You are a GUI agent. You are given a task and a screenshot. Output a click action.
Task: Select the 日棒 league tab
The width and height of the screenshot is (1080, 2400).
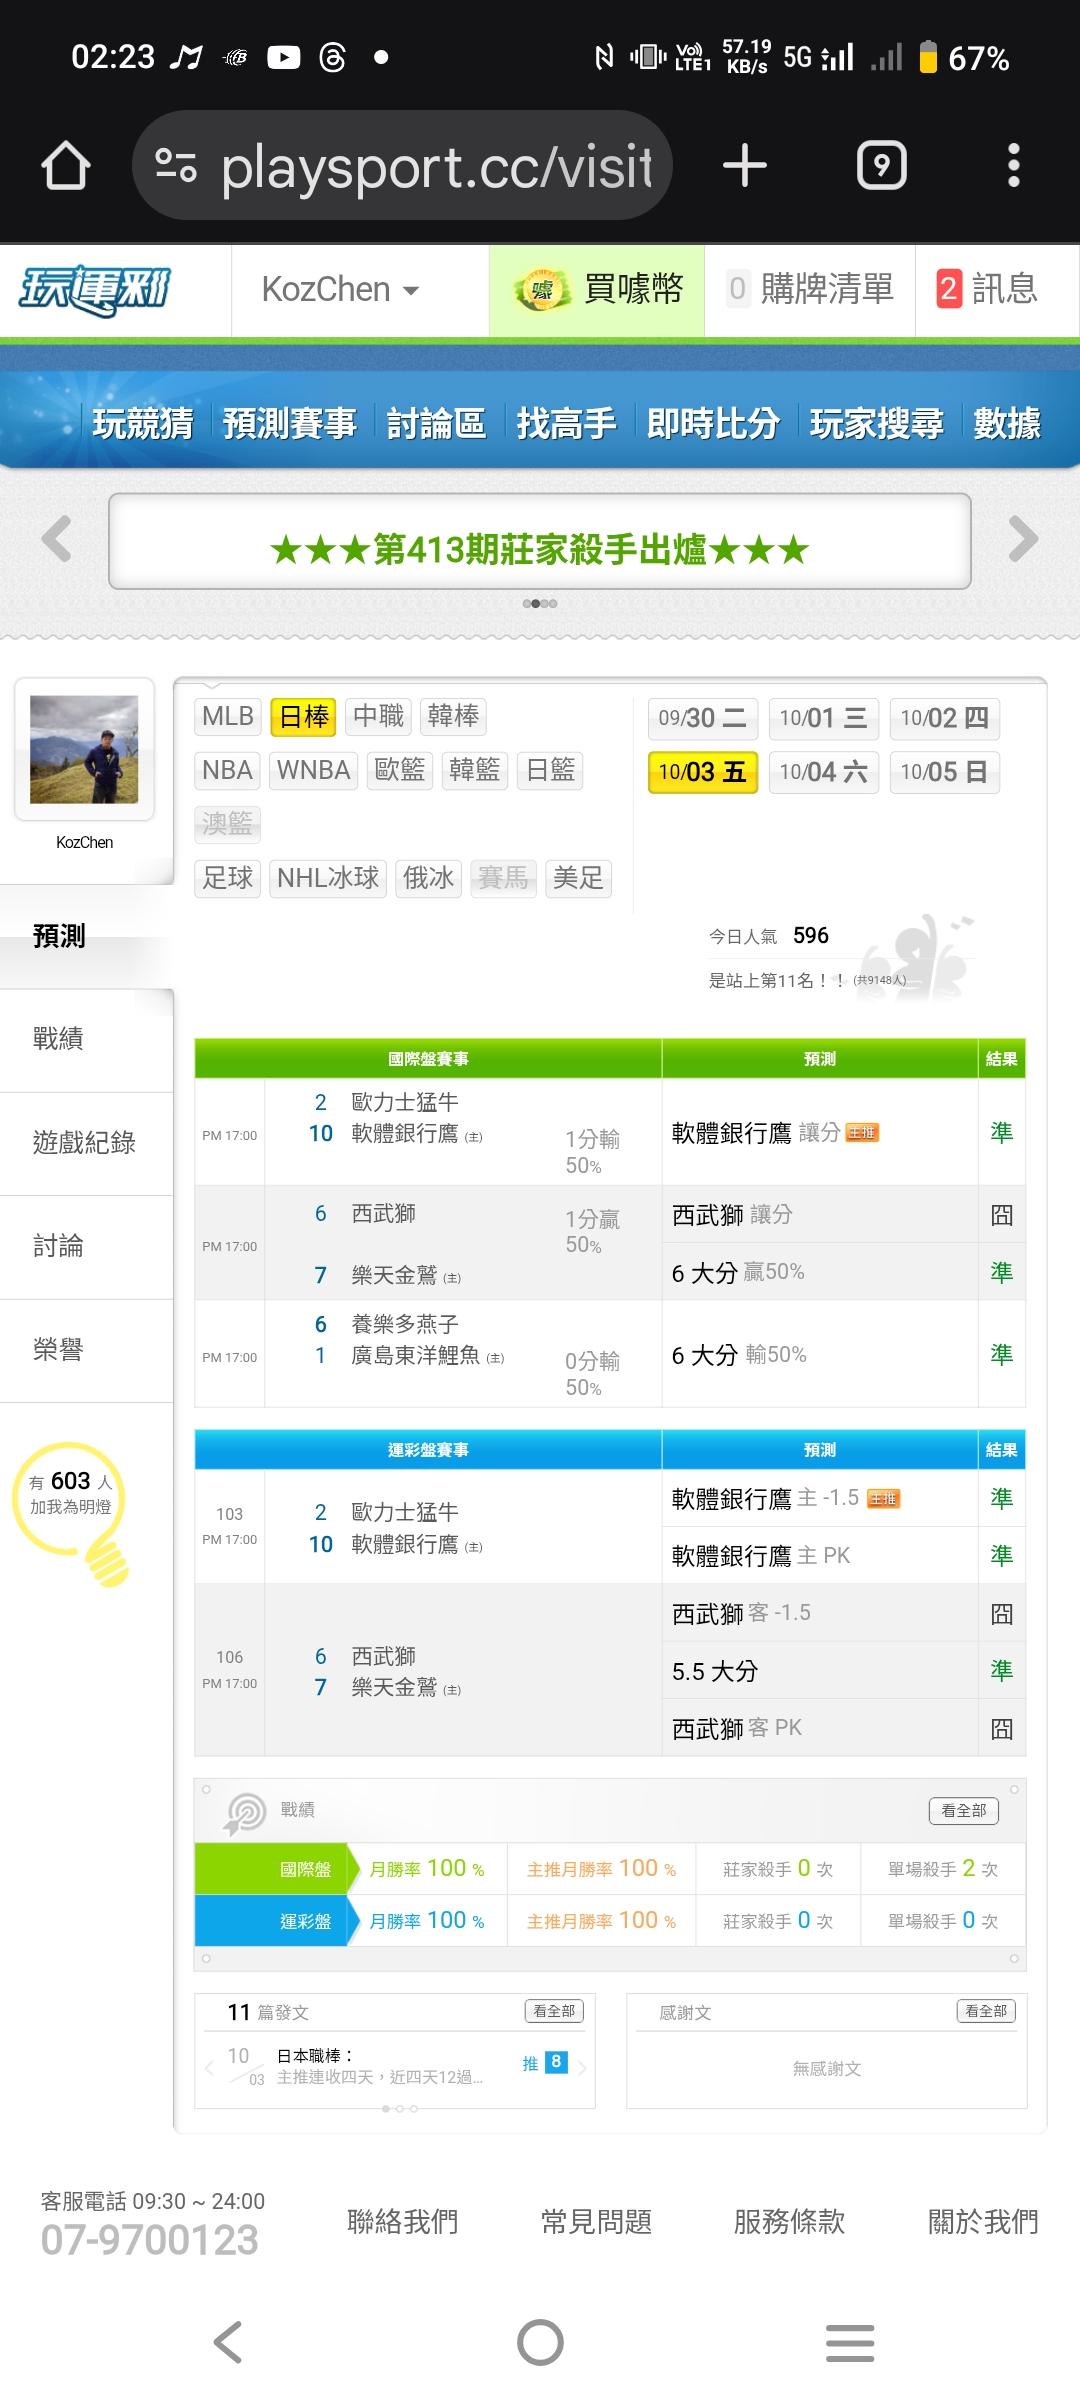[303, 716]
